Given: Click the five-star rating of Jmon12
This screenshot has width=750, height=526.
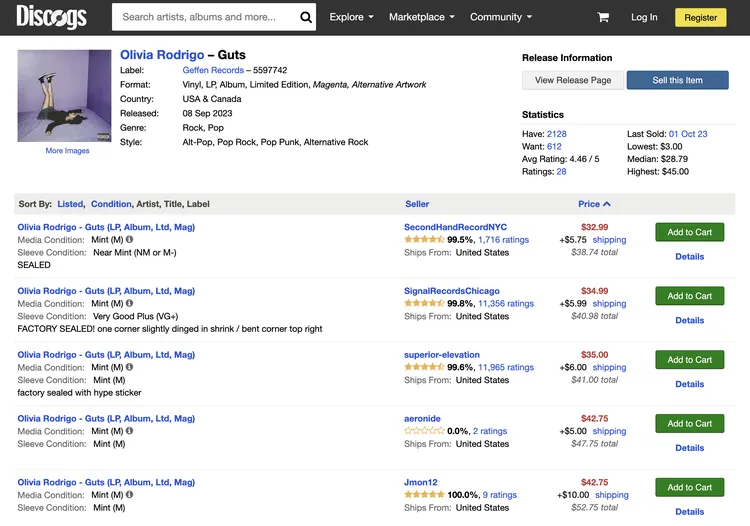Looking at the screenshot, I should coord(424,494).
